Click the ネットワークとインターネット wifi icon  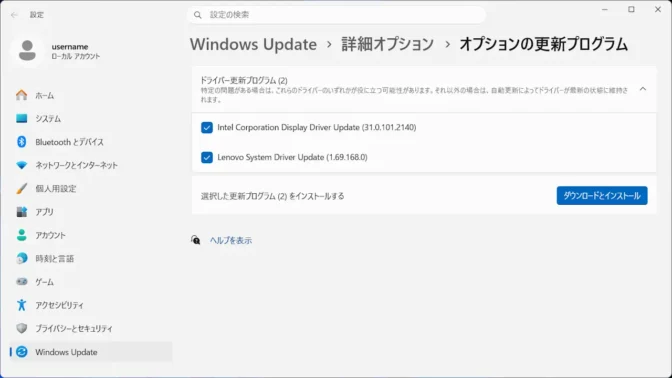21,165
